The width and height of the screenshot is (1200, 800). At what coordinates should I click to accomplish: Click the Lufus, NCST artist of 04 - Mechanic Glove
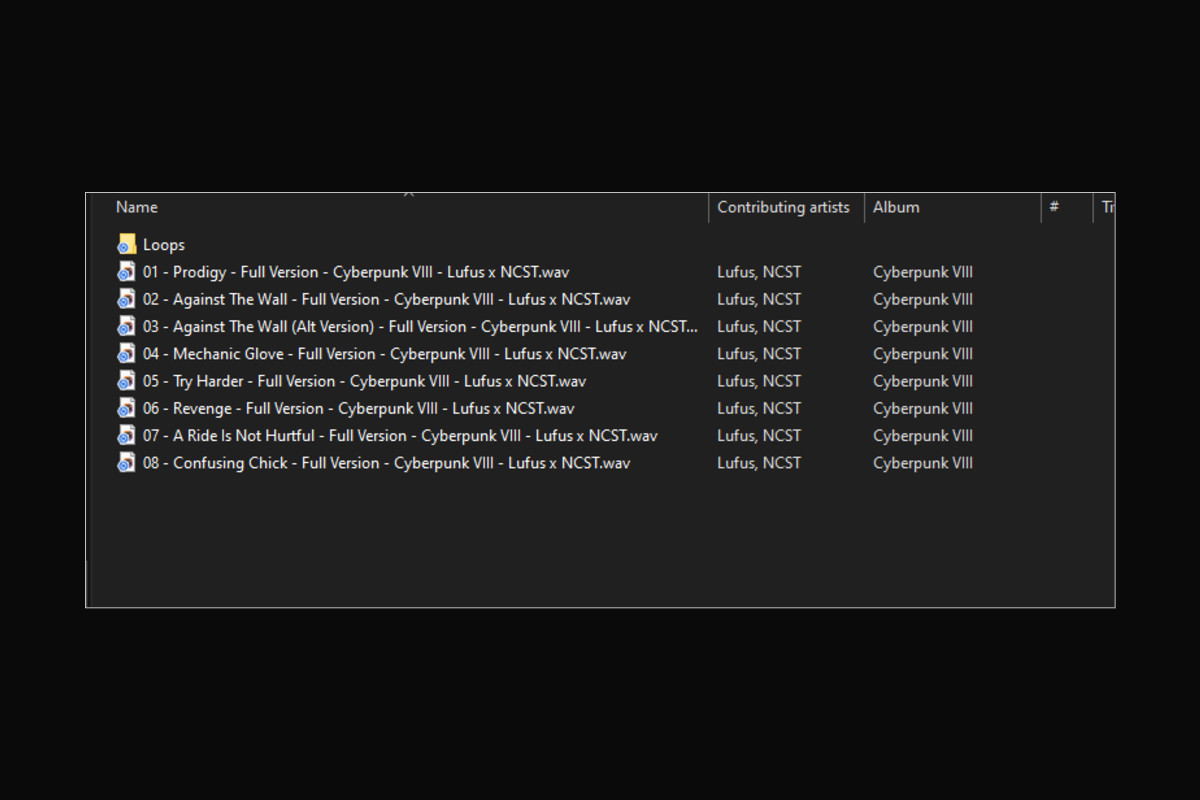coord(759,353)
